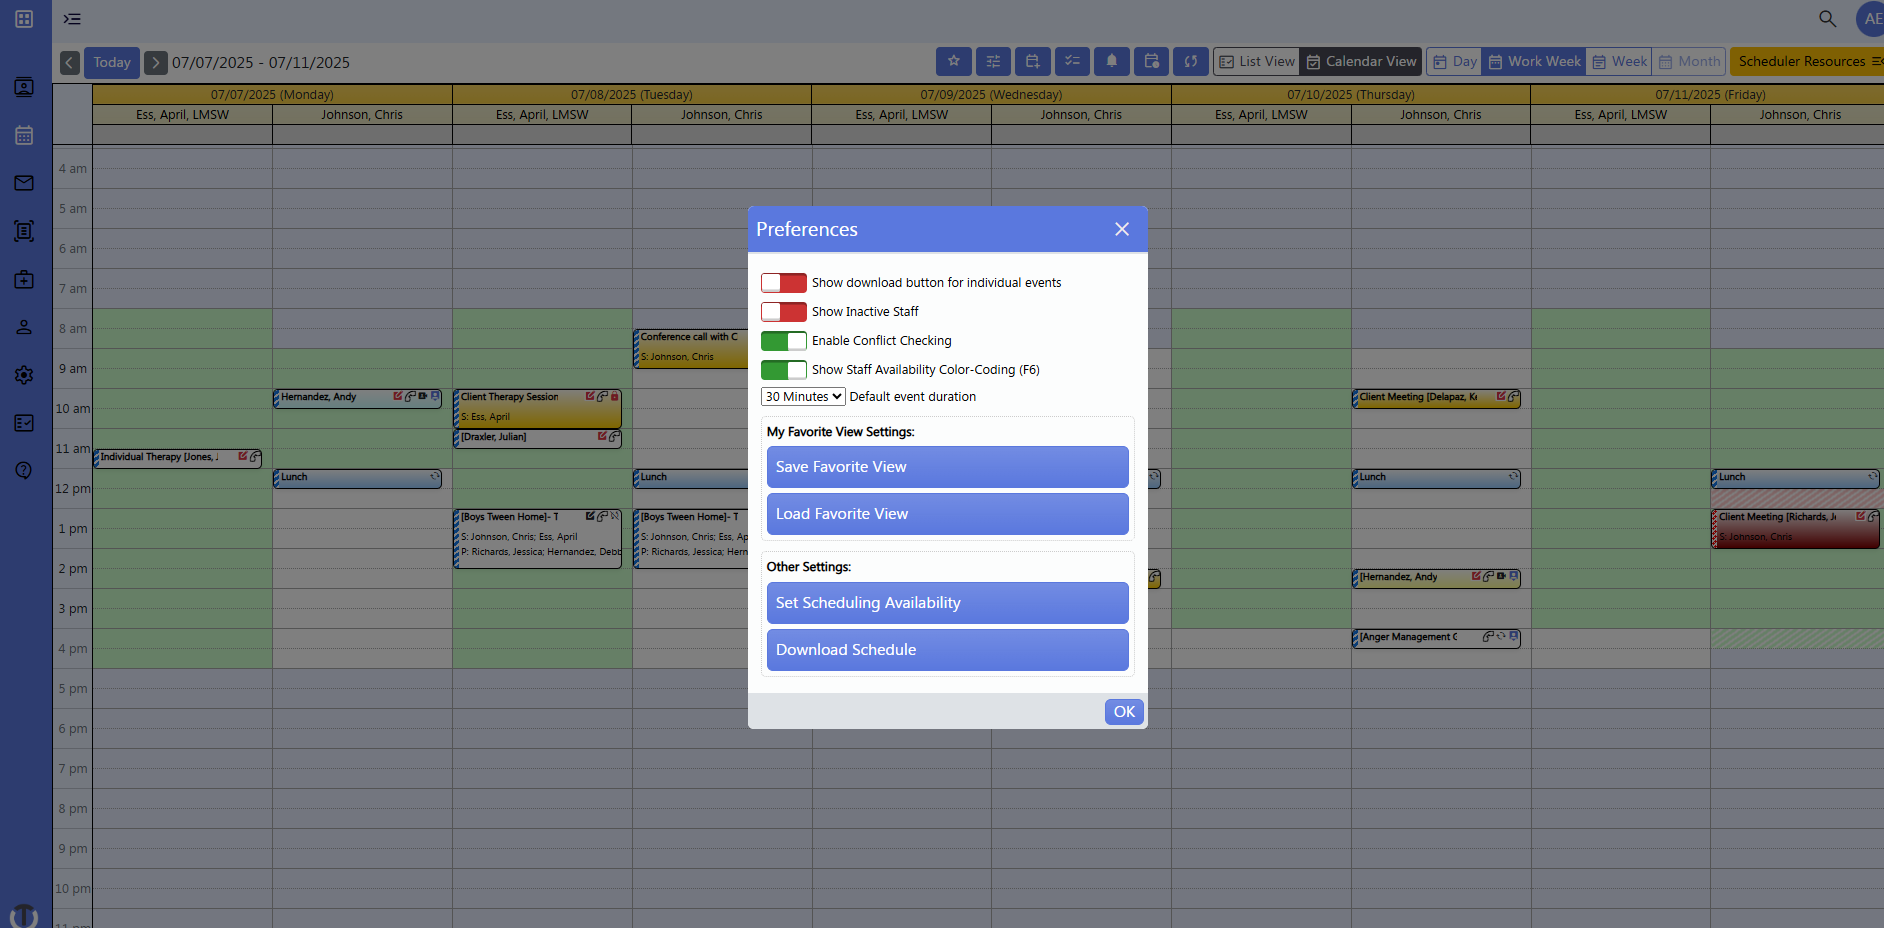1884x928 pixels.
Task: Open the document scan icon in the sidebar
Action: point(24,231)
